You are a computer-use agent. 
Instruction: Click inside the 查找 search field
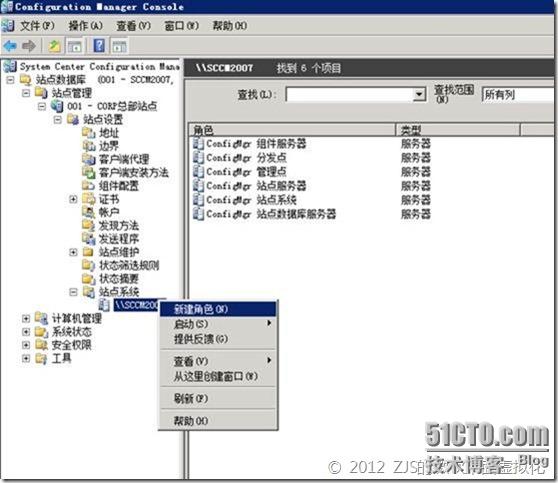click(x=349, y=95)
